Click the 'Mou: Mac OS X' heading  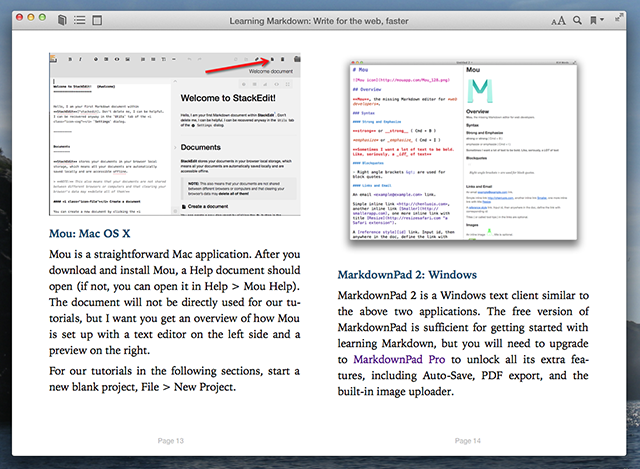point(89,233)
